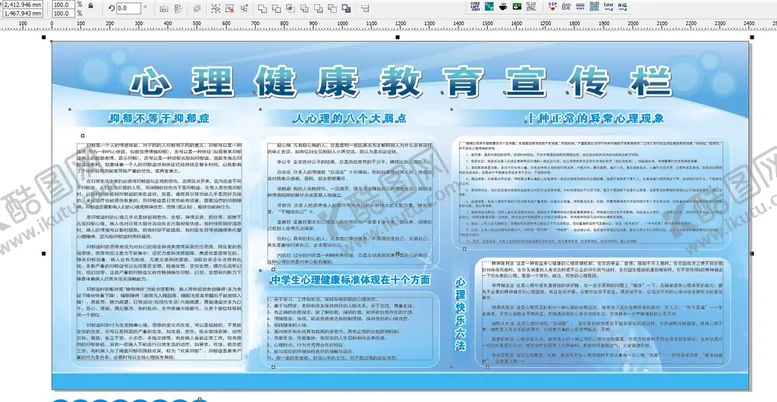This screenshot has width=777, height=402.
Task: Click the rotation angle field
Action: pos(128,8)
